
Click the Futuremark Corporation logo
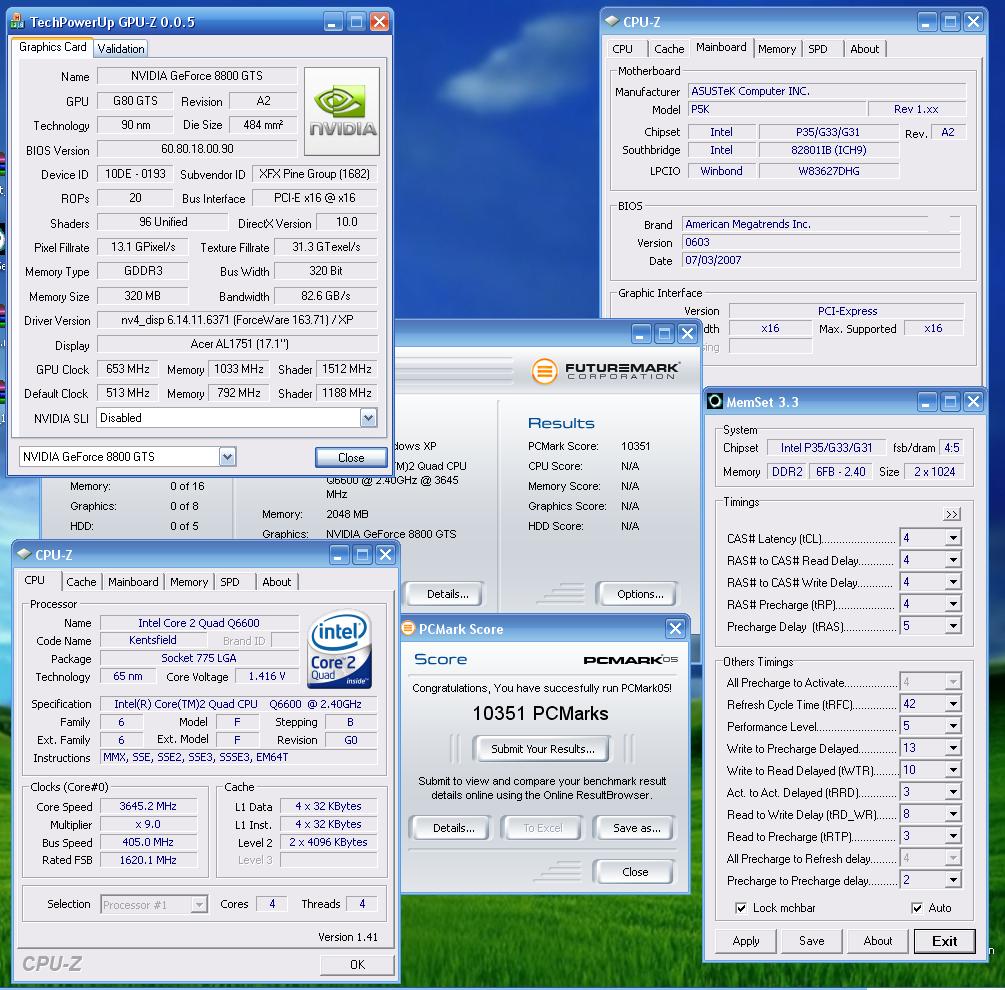606,371
